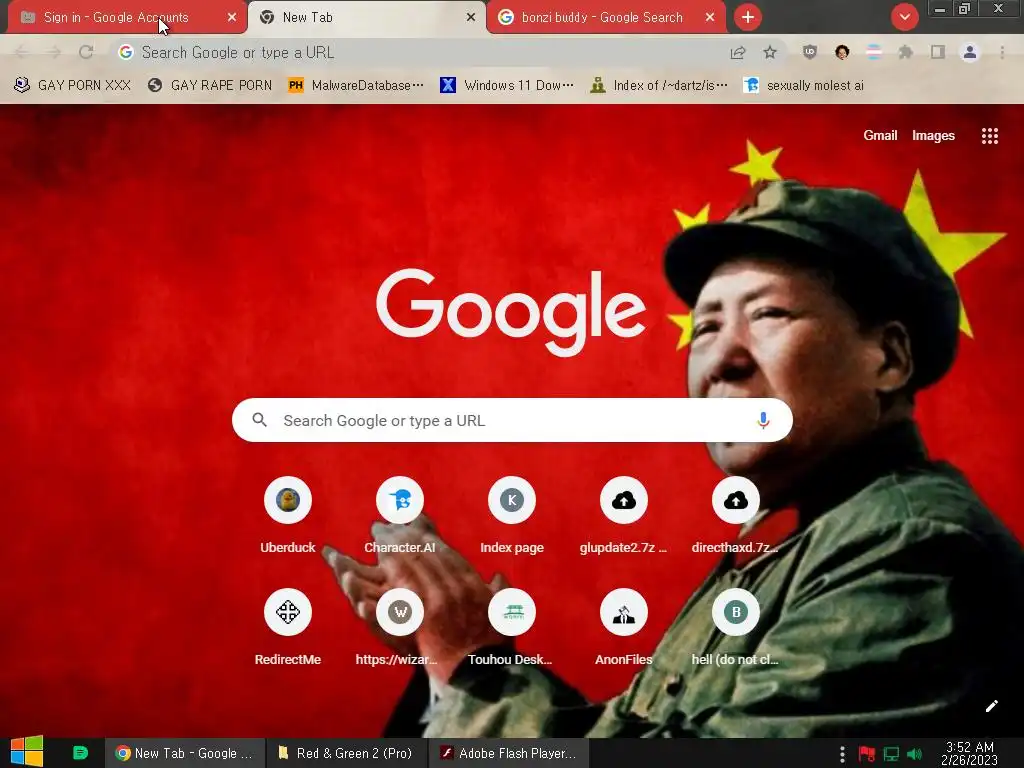Toggle the browser side panel
This screenshot has height=768, width=1024.
(938, 52)
